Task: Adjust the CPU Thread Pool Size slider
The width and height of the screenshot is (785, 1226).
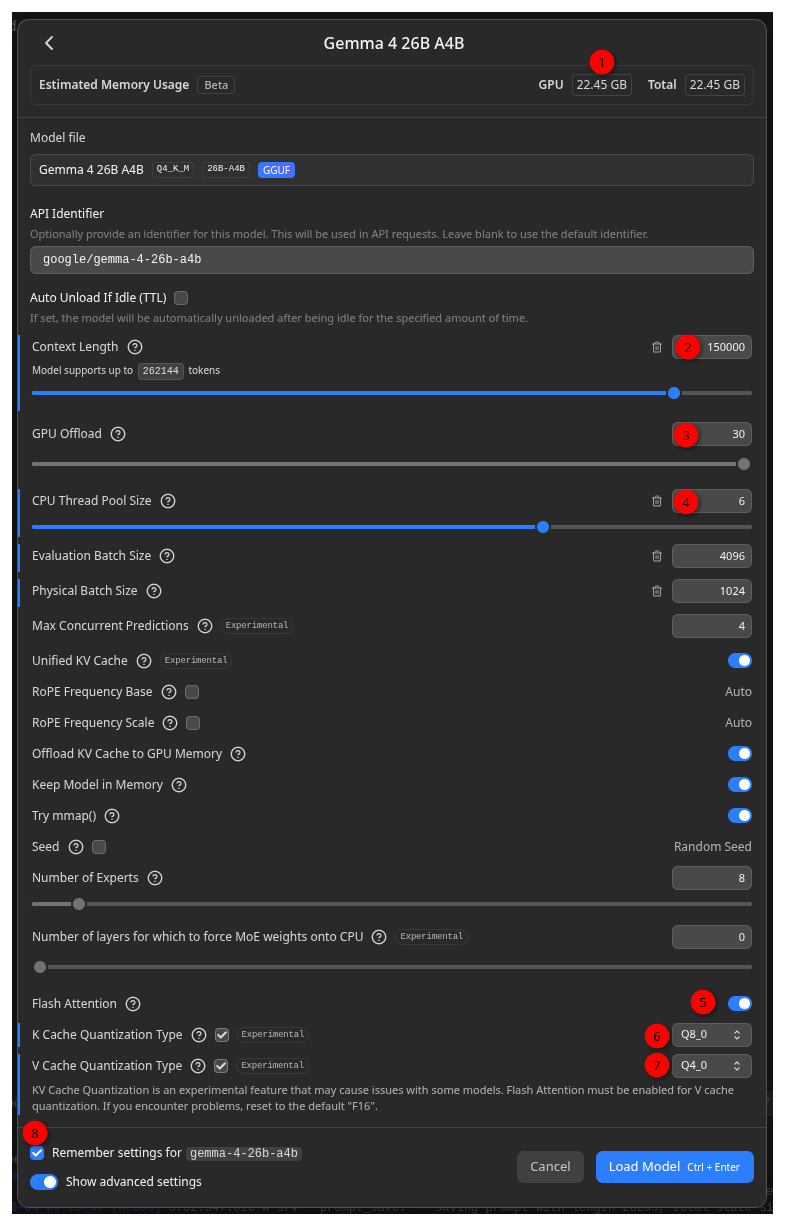Action: (543, 527)
